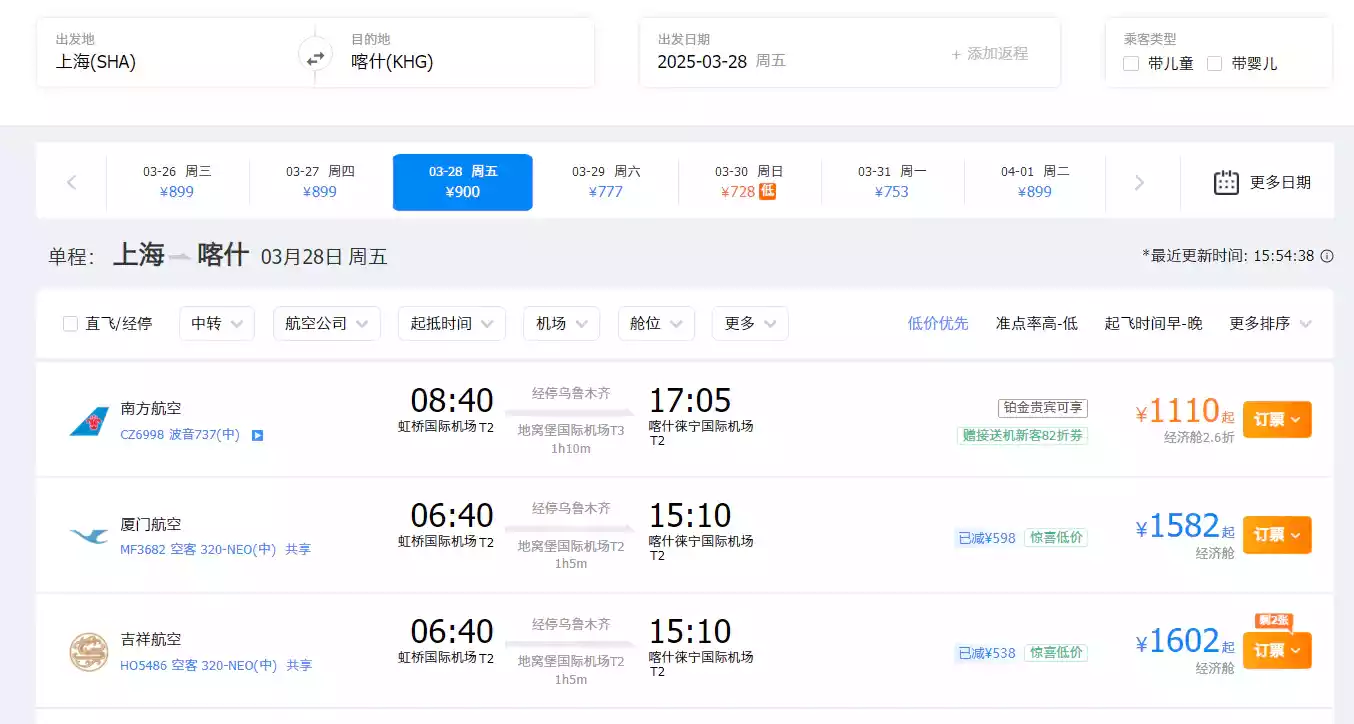Expand the 更多排序 sorting dropdown
Image resolution: width=1354 pixels, height=724 pixels.
[x=1270, y=324]
